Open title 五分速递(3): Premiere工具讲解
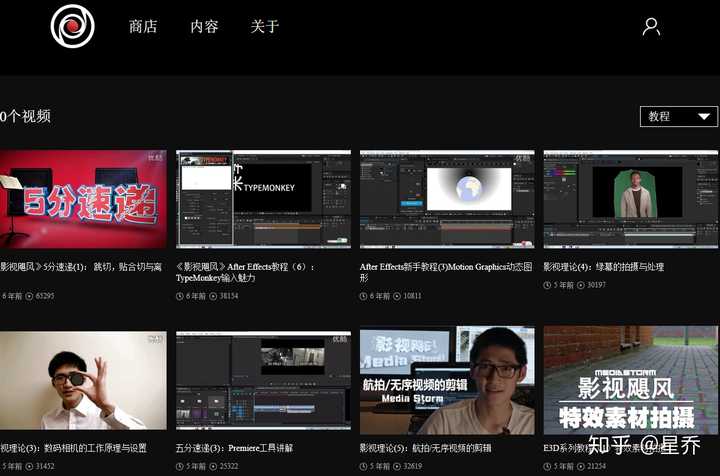Viewport: 720px width, 476px height. [234, 448]
